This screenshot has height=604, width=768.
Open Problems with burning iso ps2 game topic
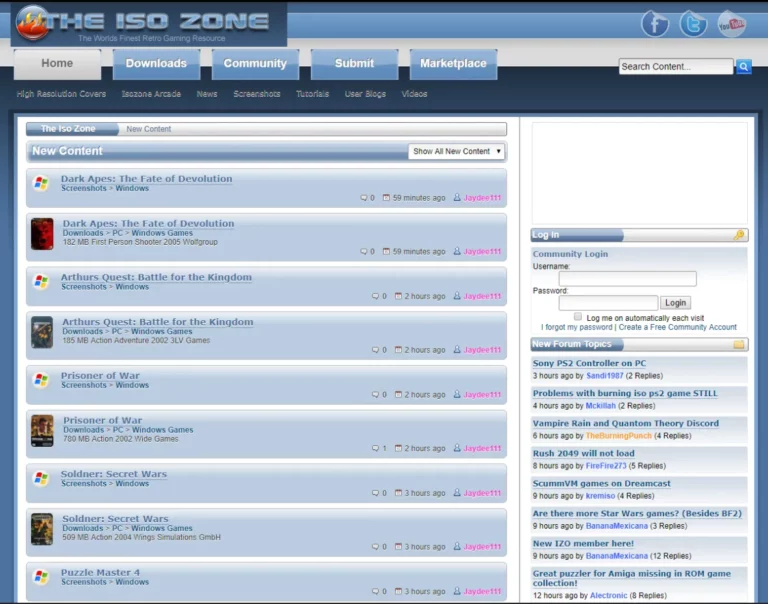(x=625, y=393)
